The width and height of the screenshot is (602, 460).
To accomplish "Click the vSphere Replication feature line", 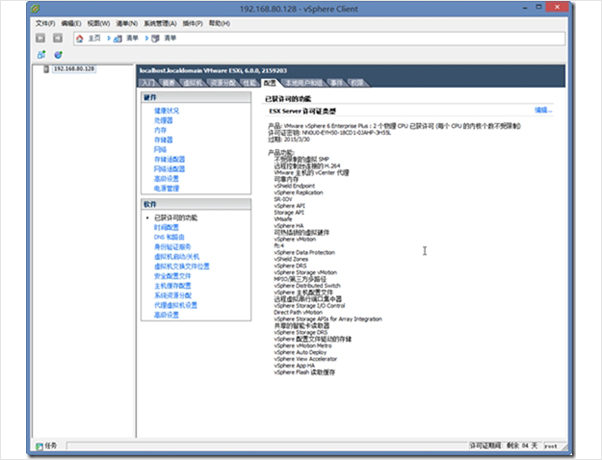I will [x=299, y=192].
